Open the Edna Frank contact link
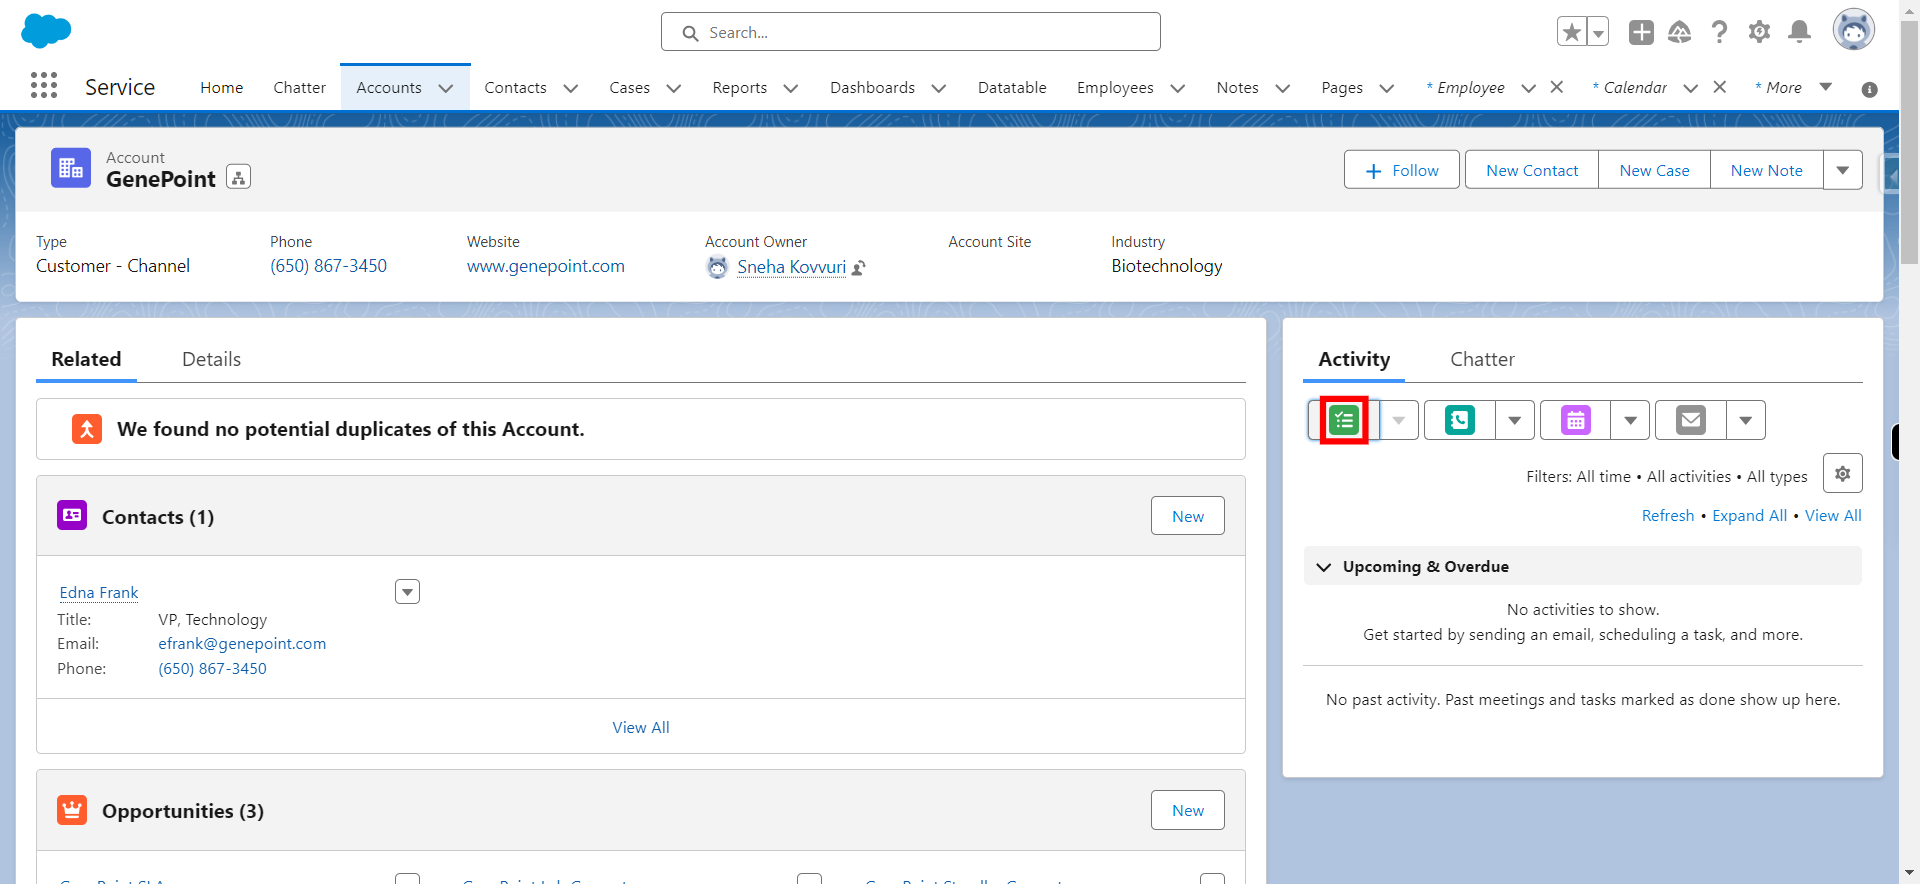 pos(98,593)
